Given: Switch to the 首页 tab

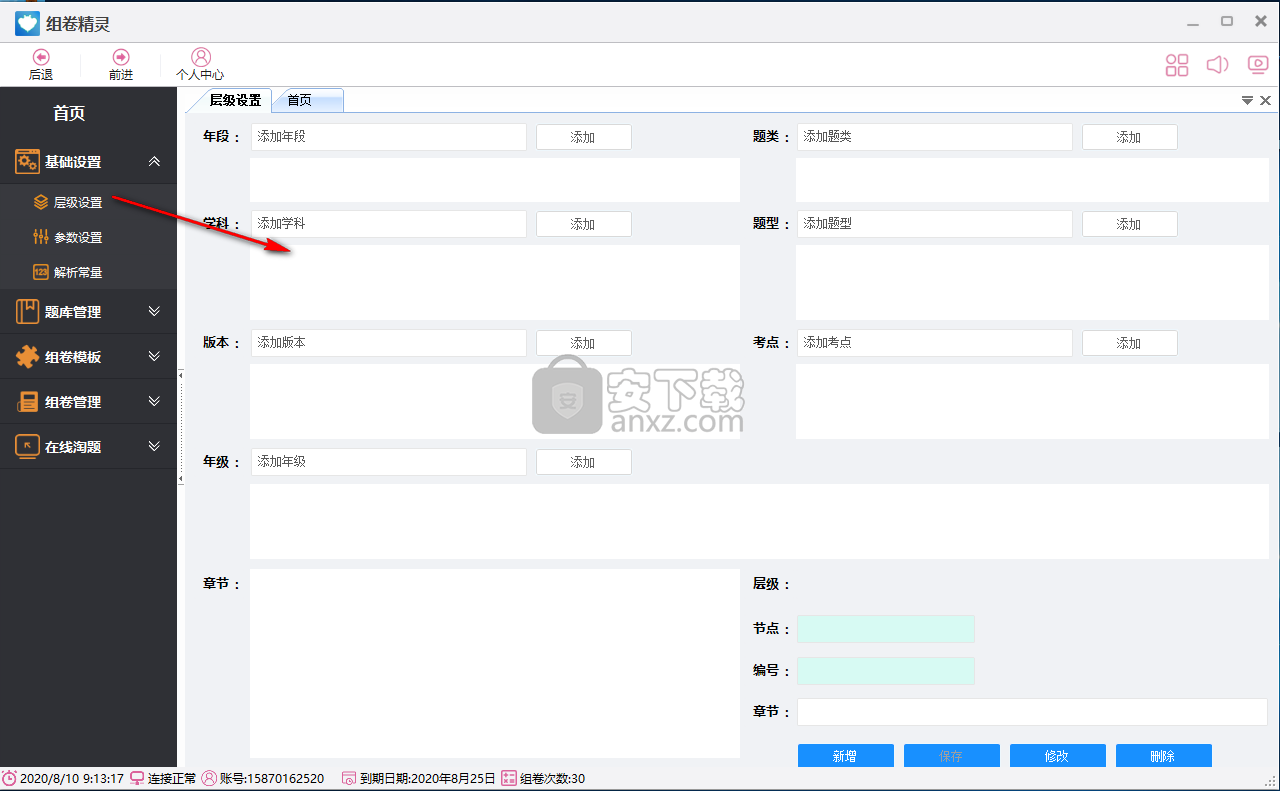Looking at the screenshot, I should pos(307,100).
